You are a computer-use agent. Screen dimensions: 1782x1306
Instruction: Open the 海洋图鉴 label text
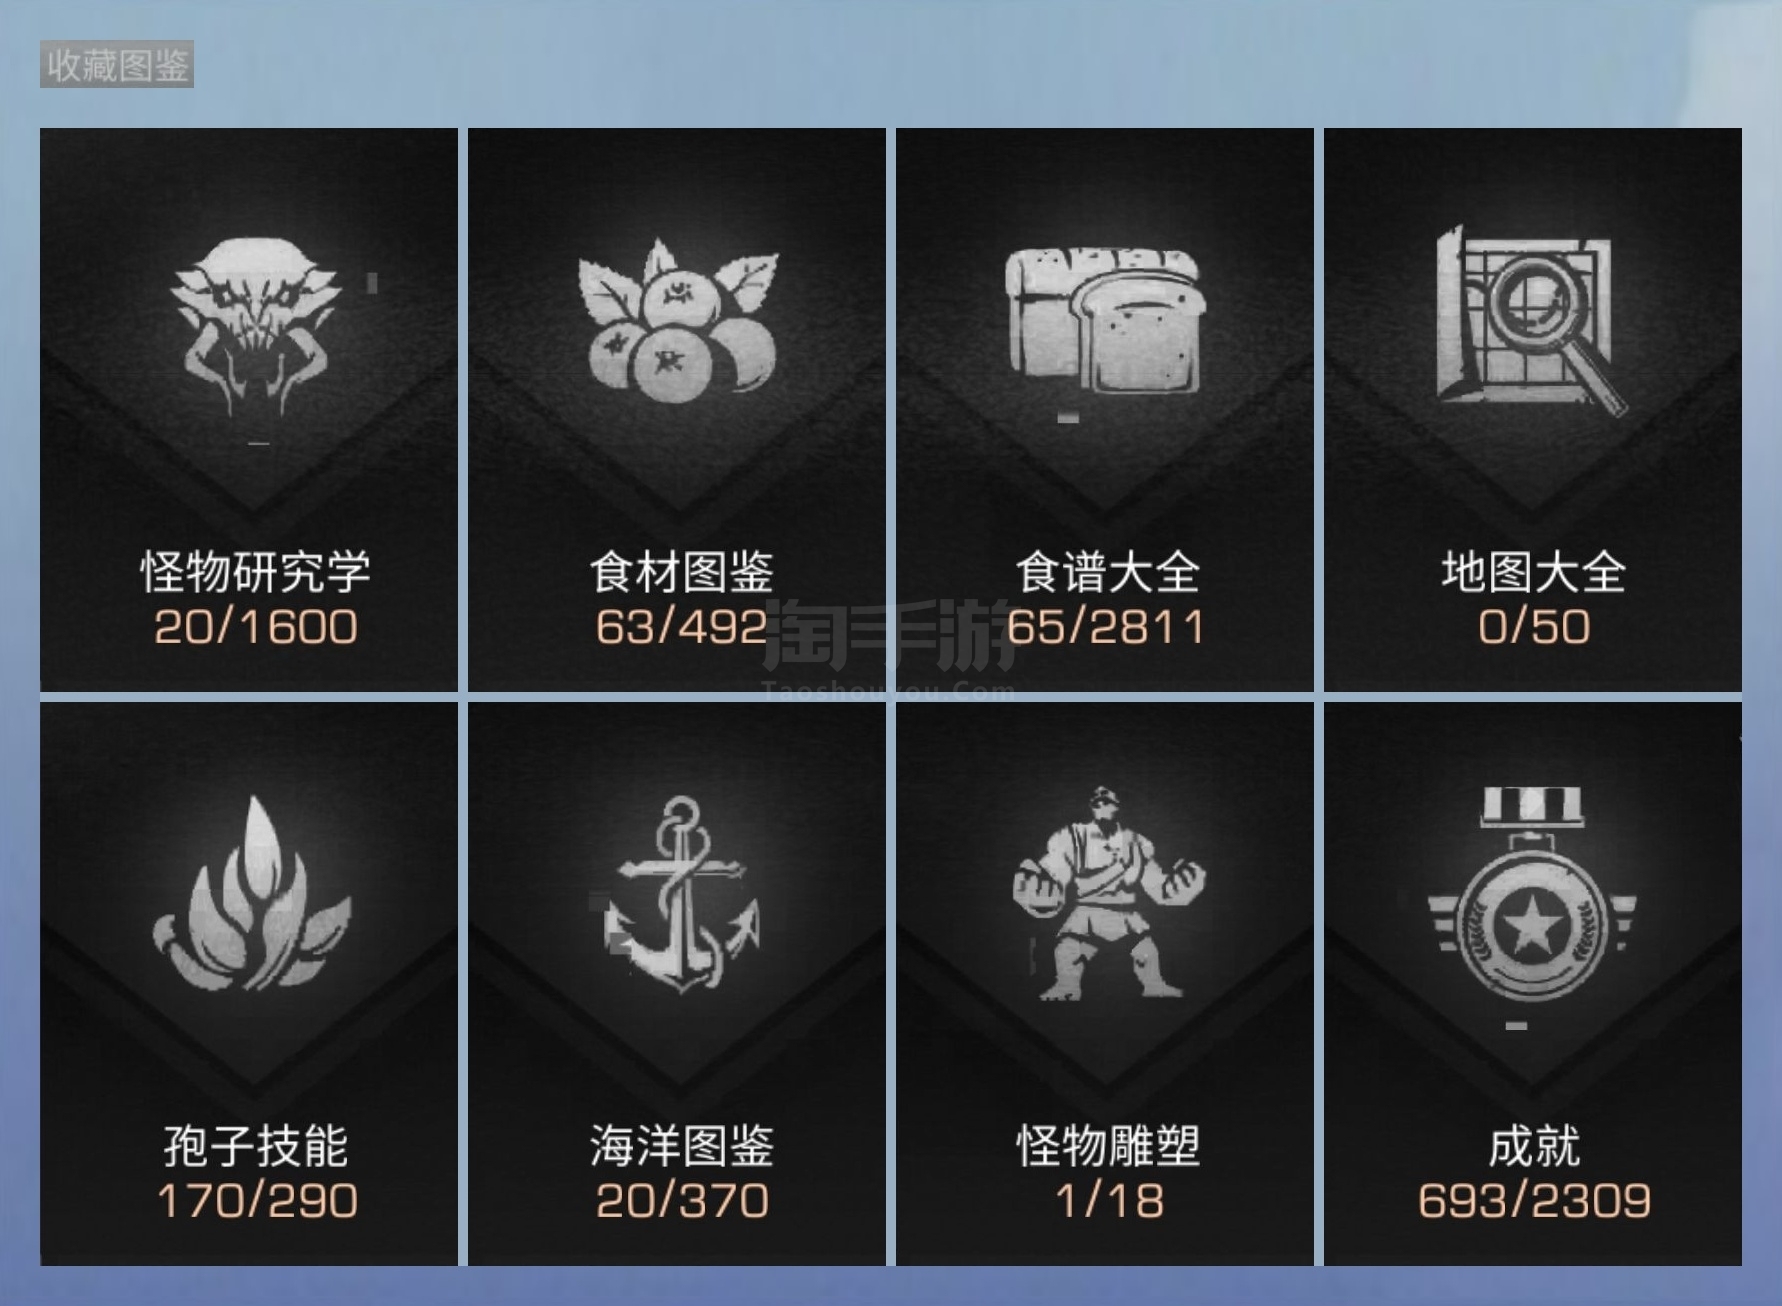(681, 1146)
